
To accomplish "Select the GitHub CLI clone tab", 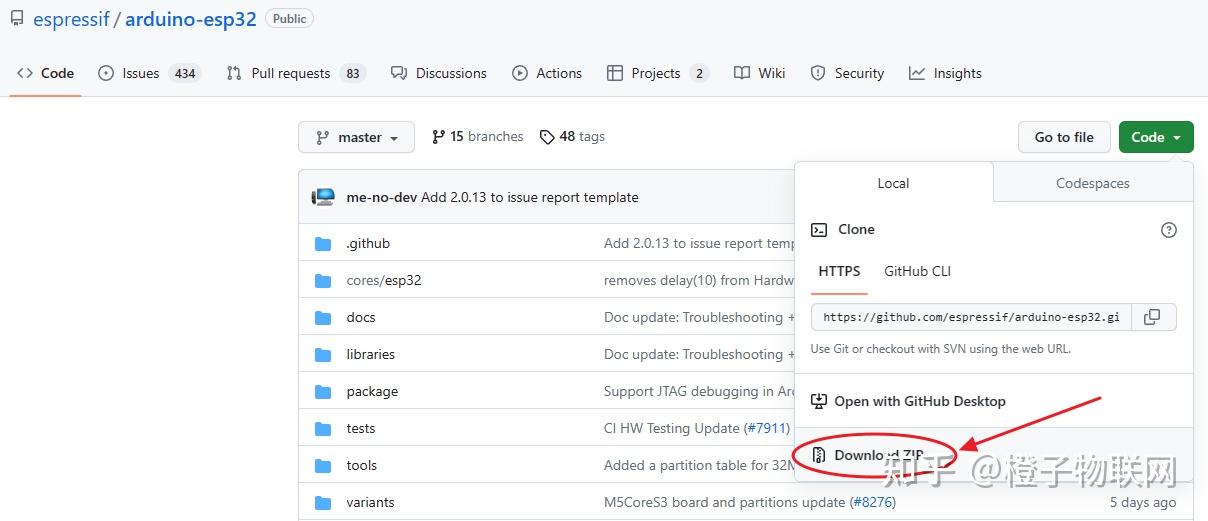I will [917, 271].
